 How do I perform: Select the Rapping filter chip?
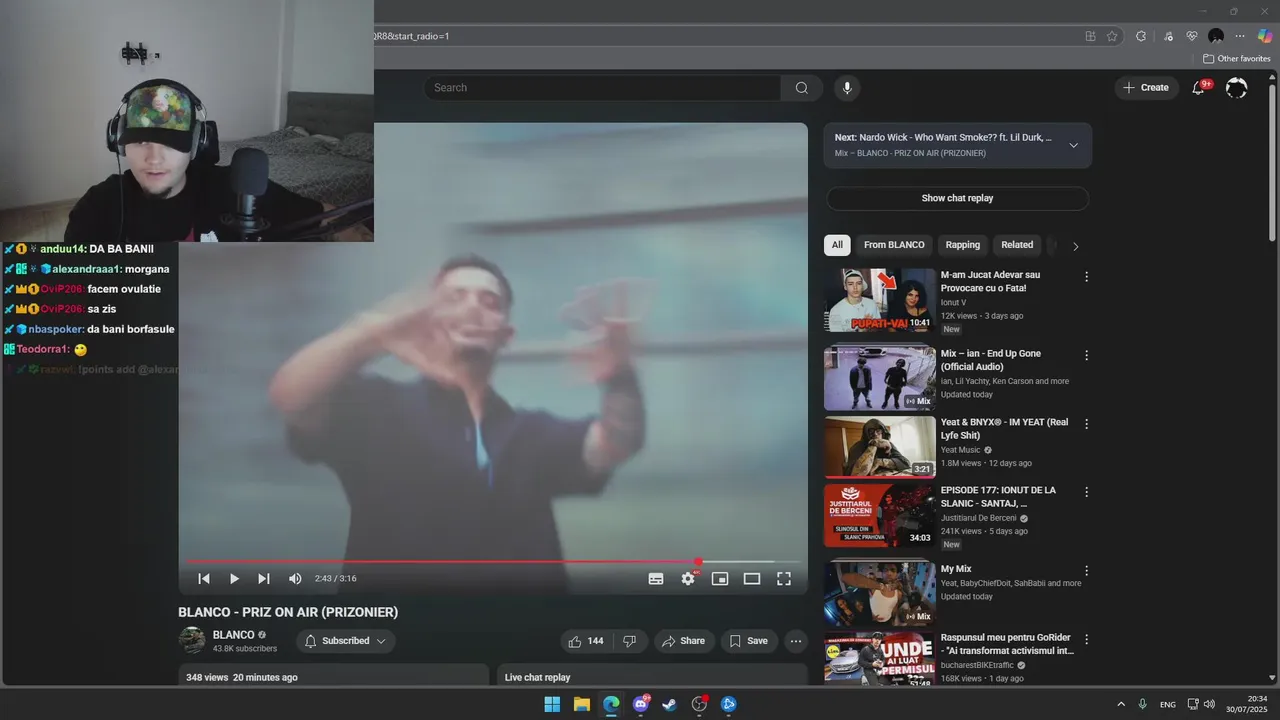[x=963, y=245]
